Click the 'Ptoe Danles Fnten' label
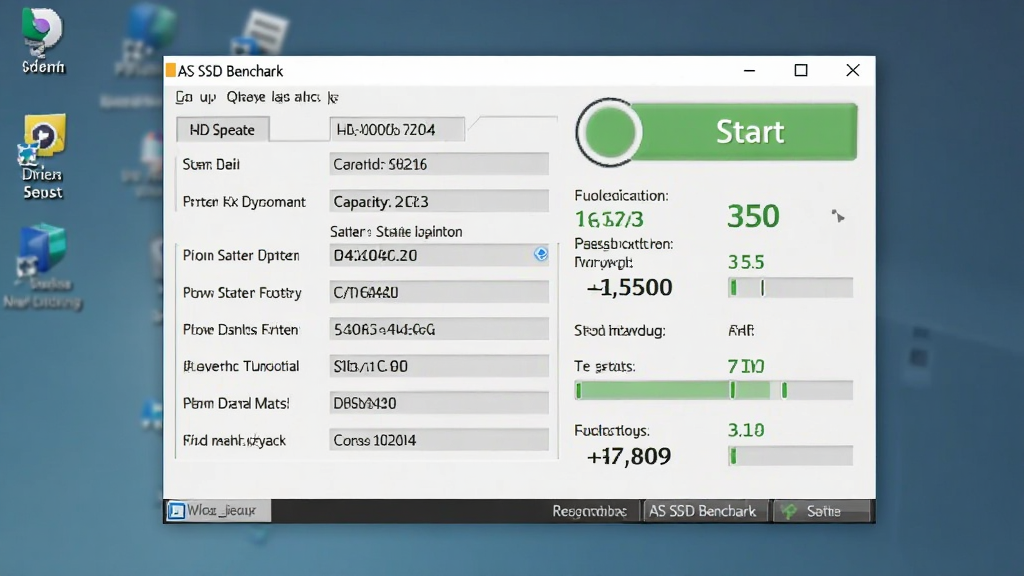1024x576 pixels. click(241, 330)
